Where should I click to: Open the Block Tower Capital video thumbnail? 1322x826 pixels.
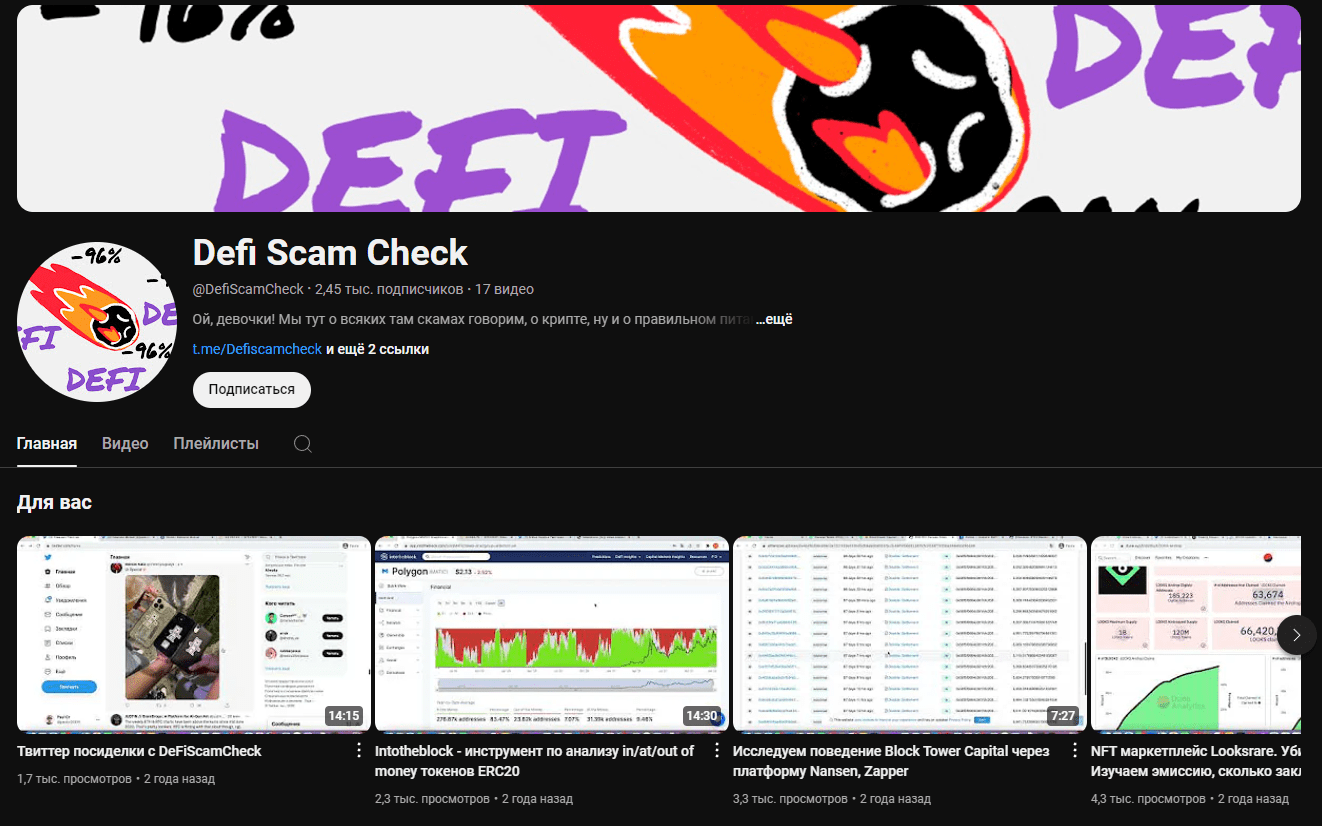[x=910, y=634]
